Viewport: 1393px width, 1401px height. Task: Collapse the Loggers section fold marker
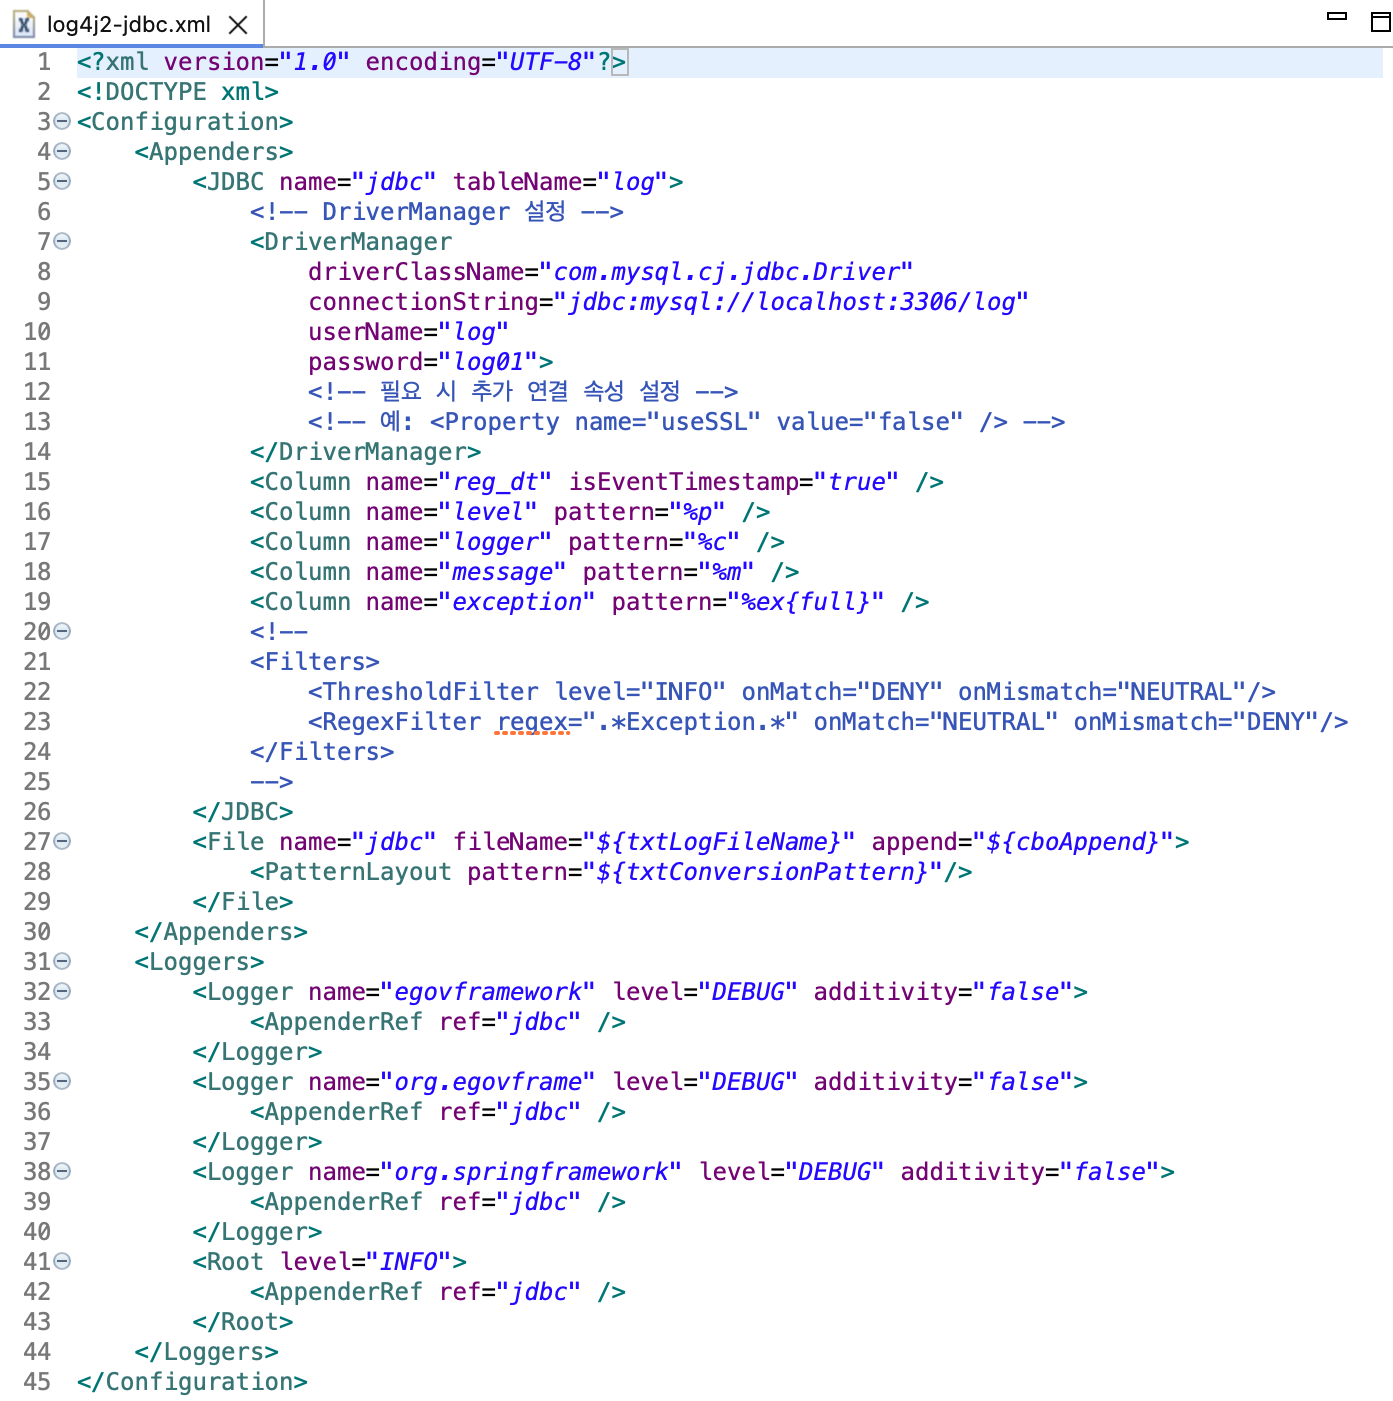(60, 961)
